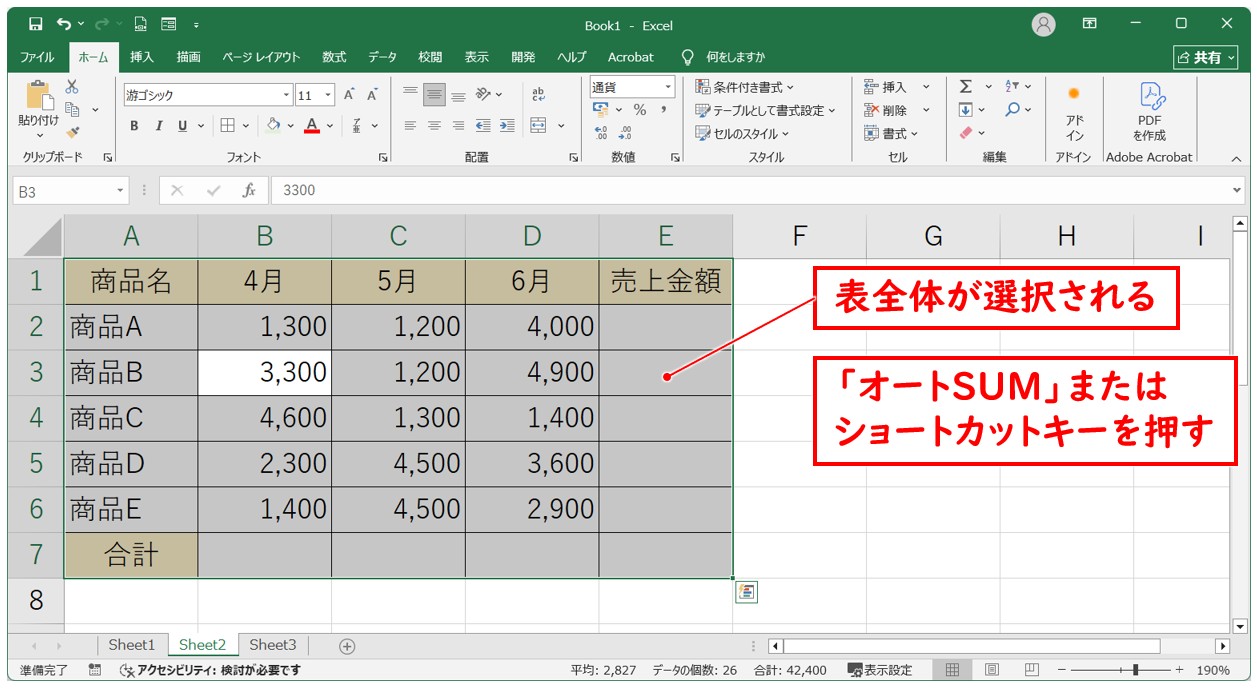Click the Create PDF Adobe Acrobat icon
The width and height of the screenshot is (1257, 689).
point(1149,112)
